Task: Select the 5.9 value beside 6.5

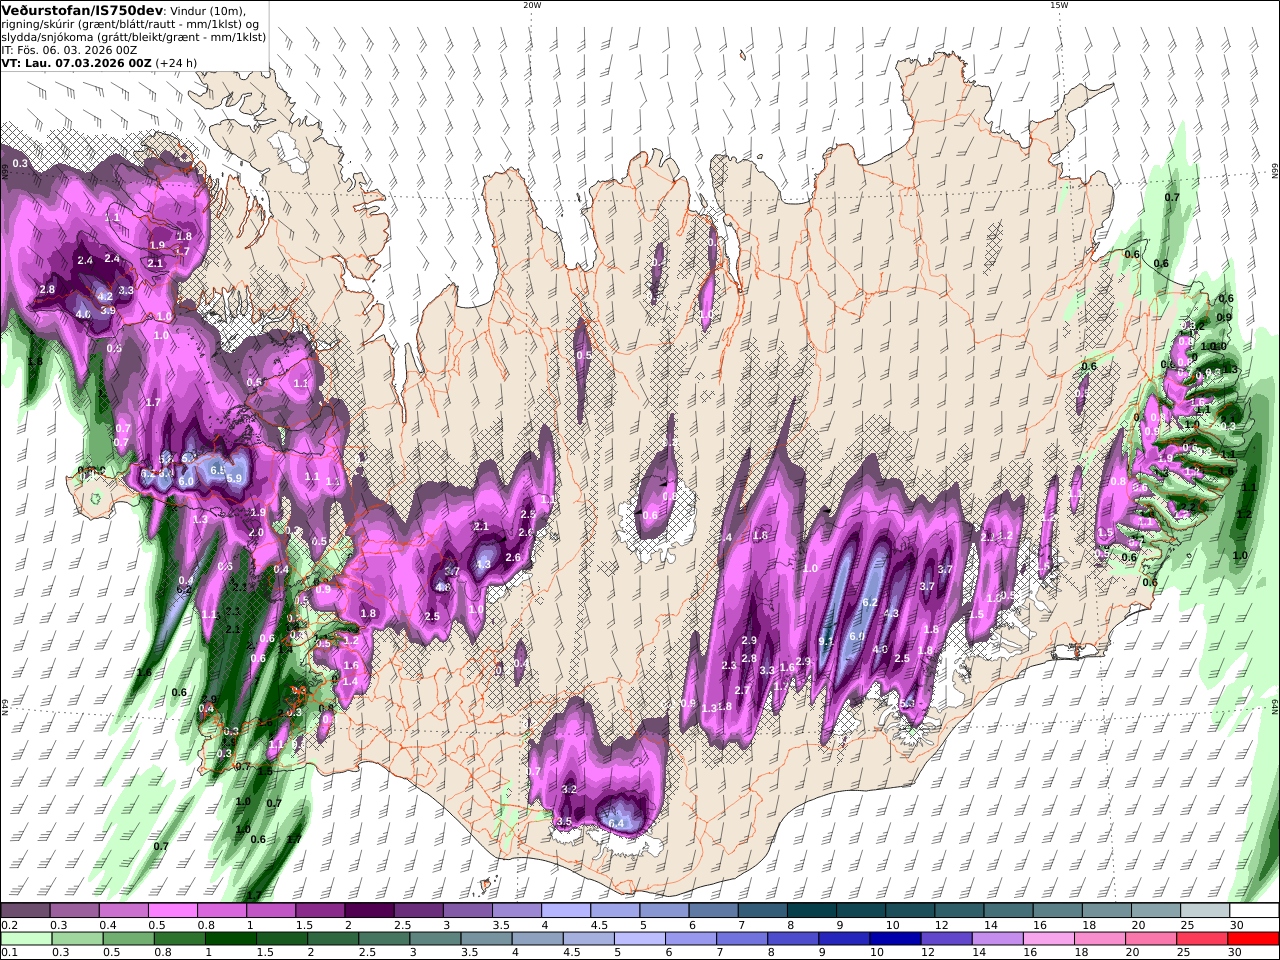Action: [234, 479]
